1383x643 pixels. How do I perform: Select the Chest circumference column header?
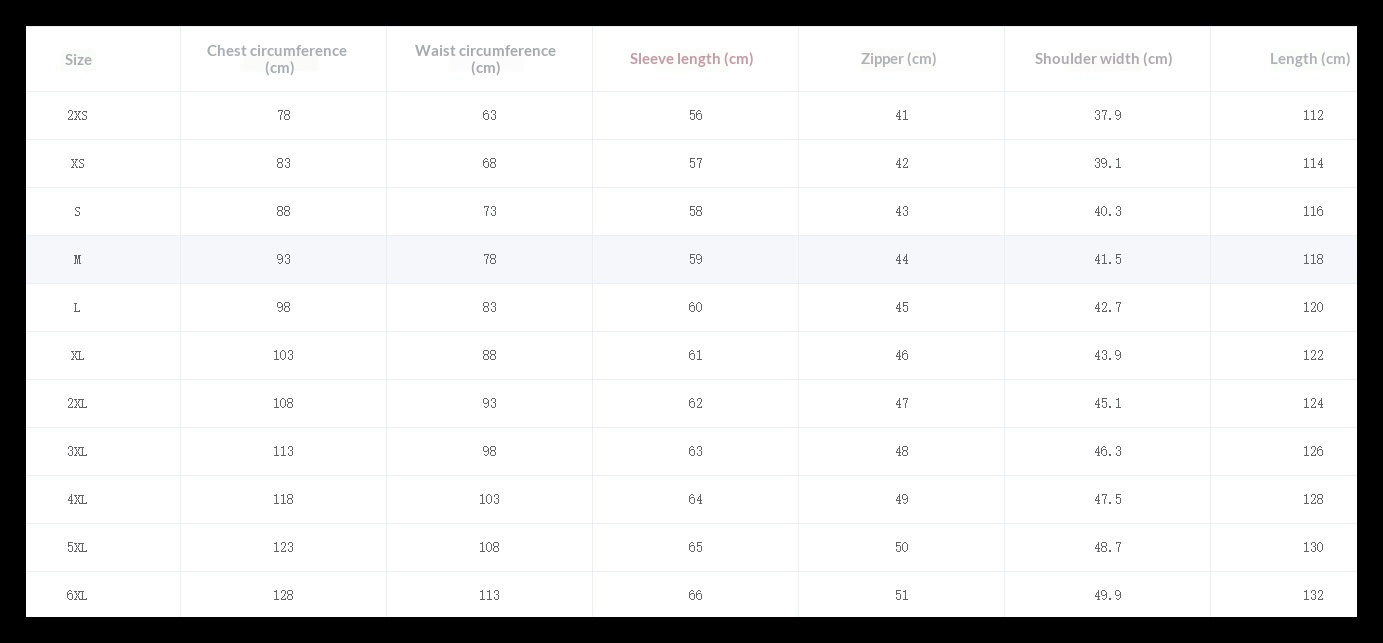(x=277, y=58)
